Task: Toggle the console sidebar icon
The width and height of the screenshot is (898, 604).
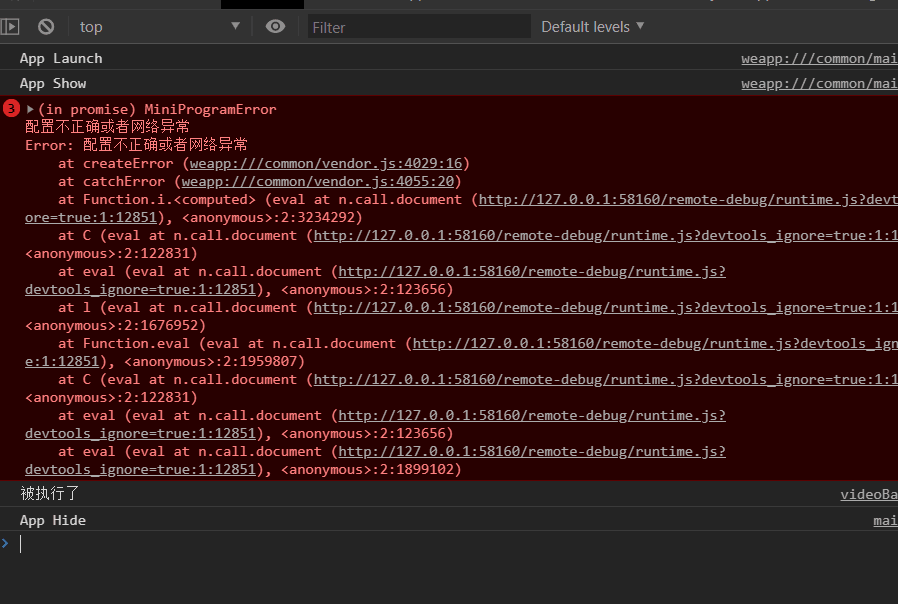Action: pos(10,26)
